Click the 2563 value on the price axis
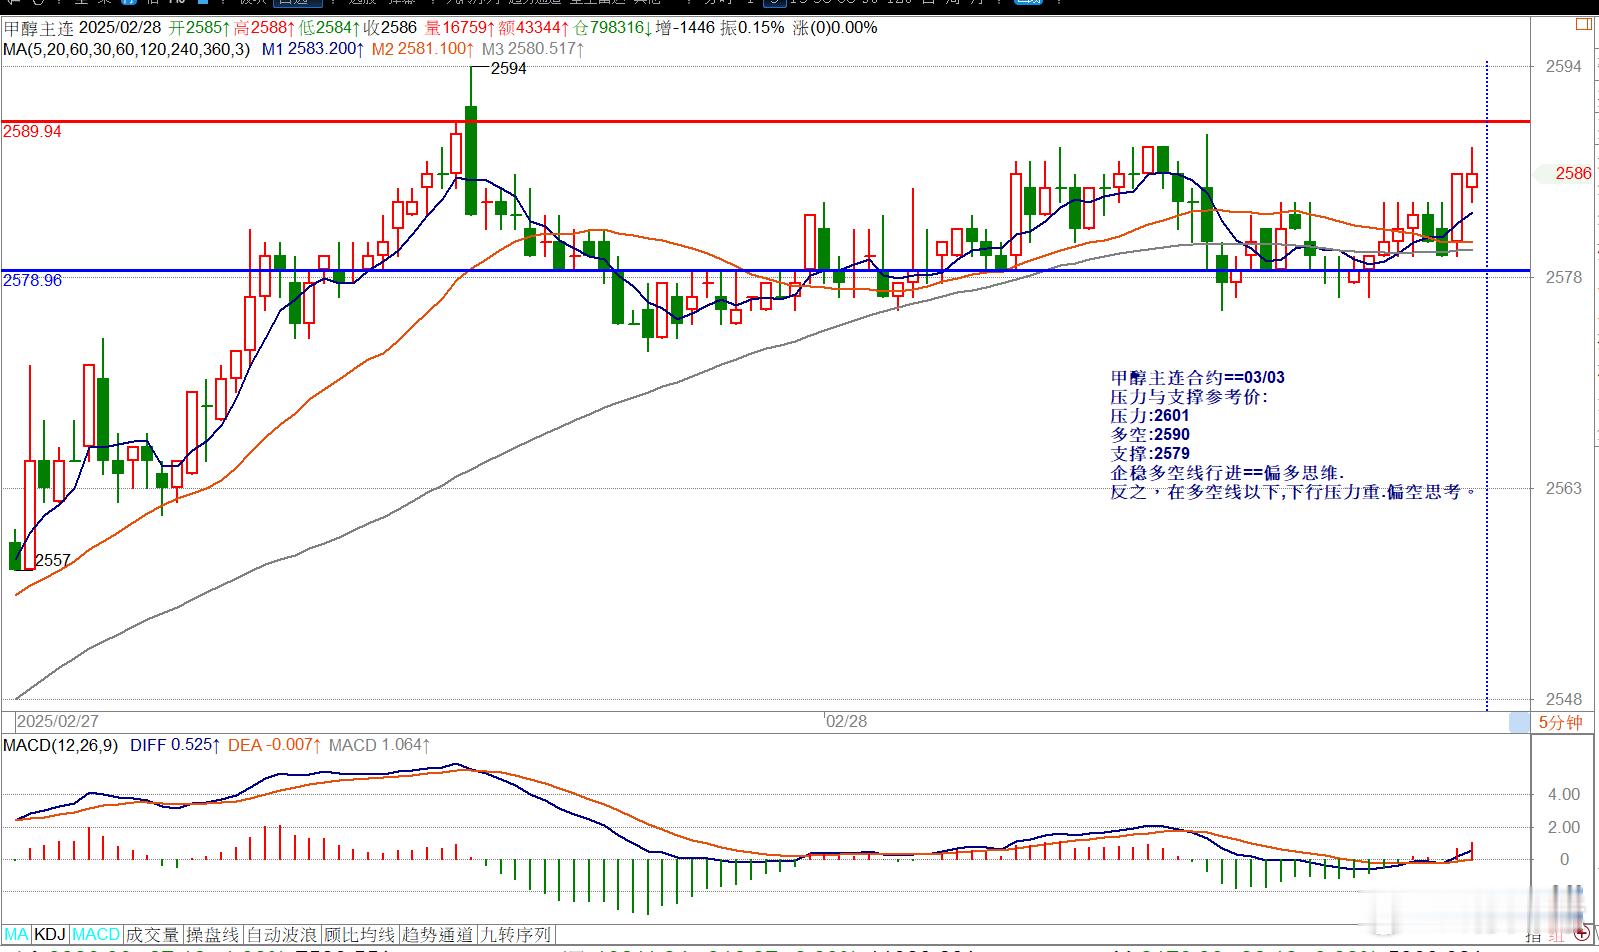The width and height of the screenshot is (1599, 952). coord(1564,488)
